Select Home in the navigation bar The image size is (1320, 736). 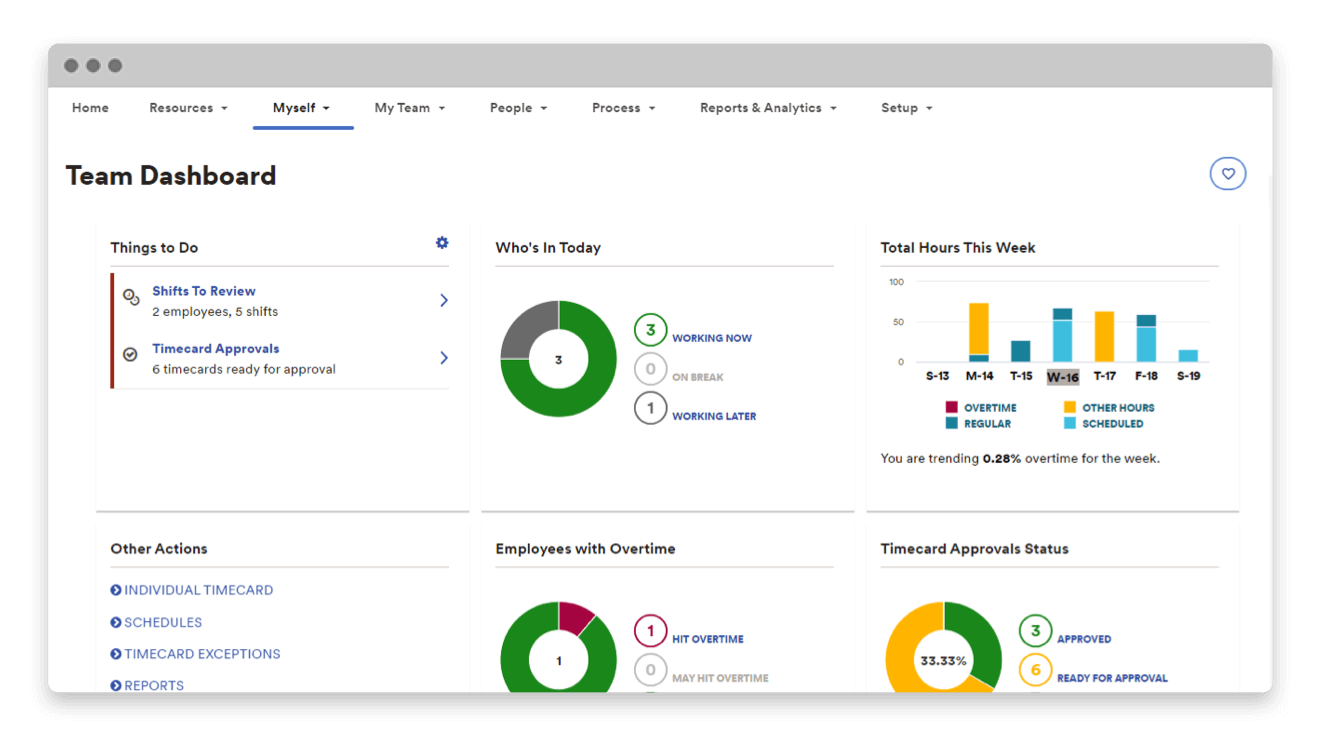(x=90, y=107)
